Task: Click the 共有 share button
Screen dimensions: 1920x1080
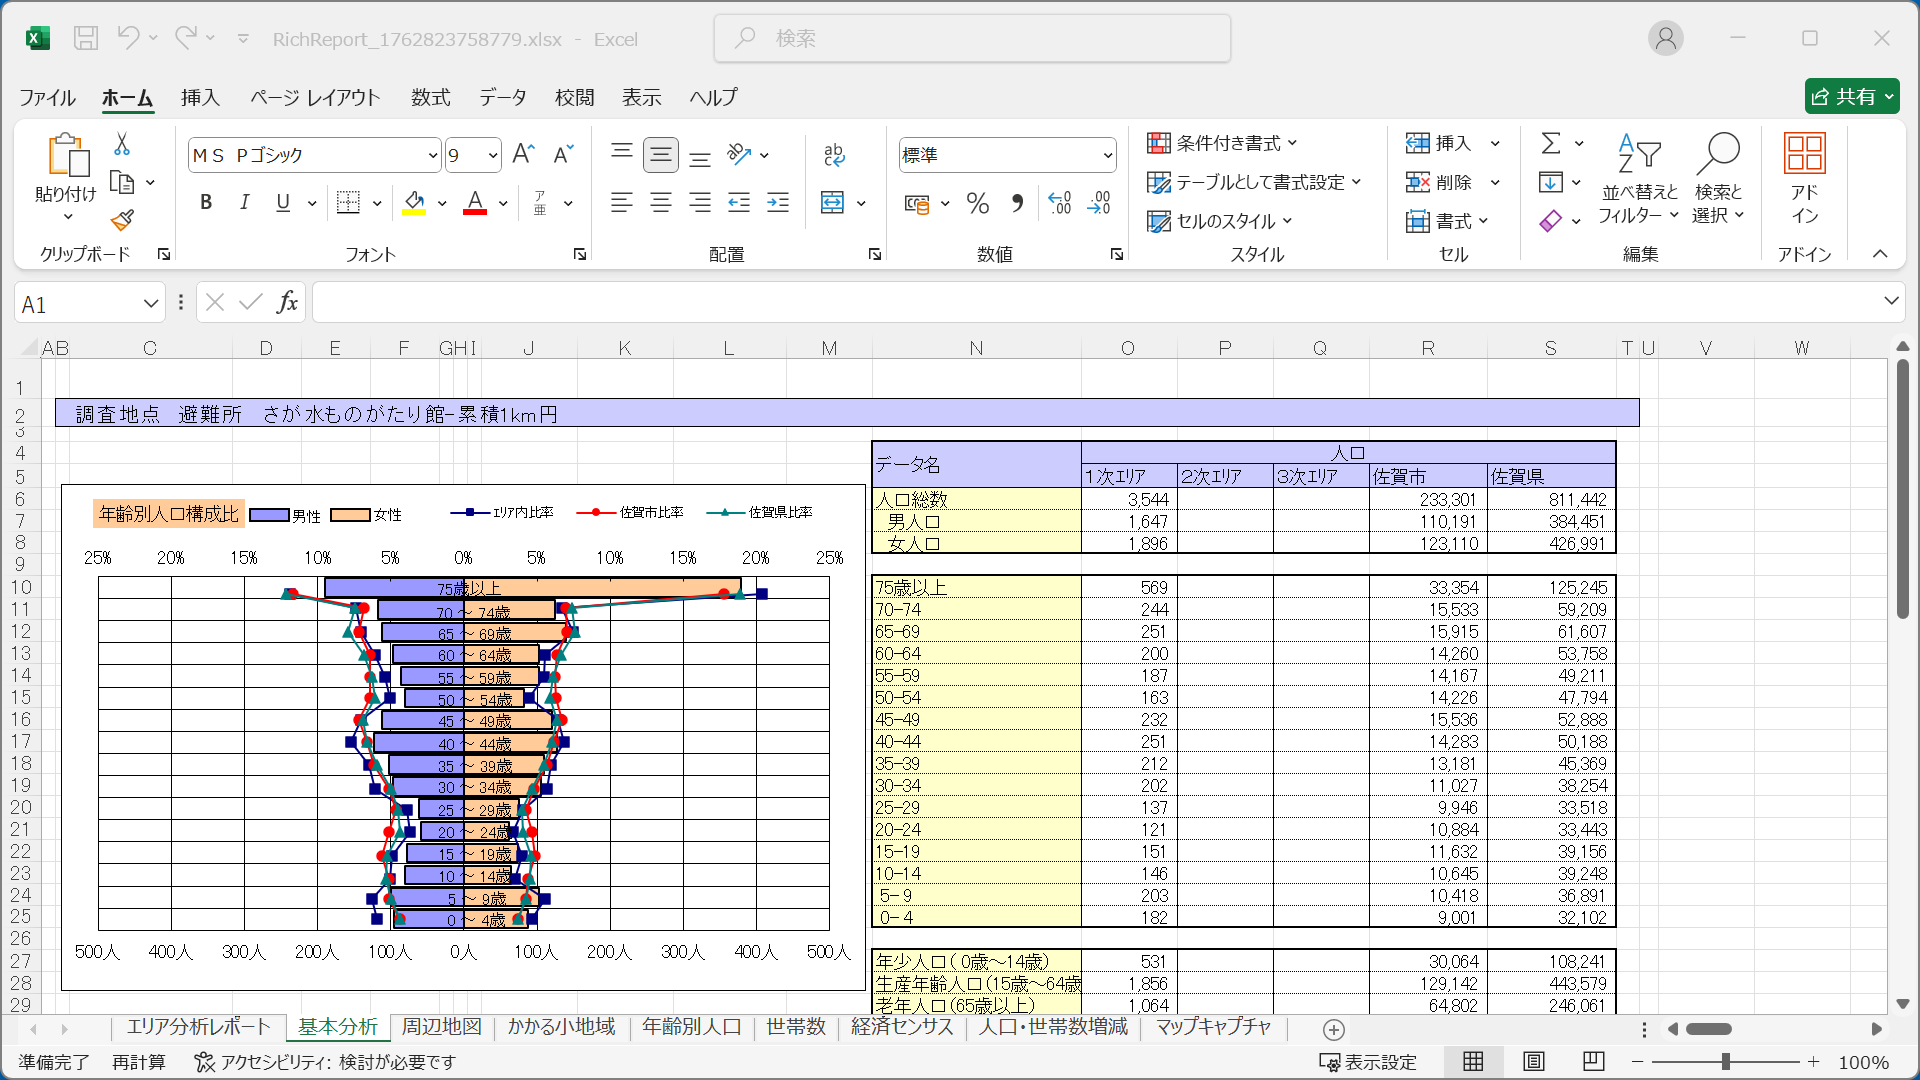Action: click(1851, 96)
